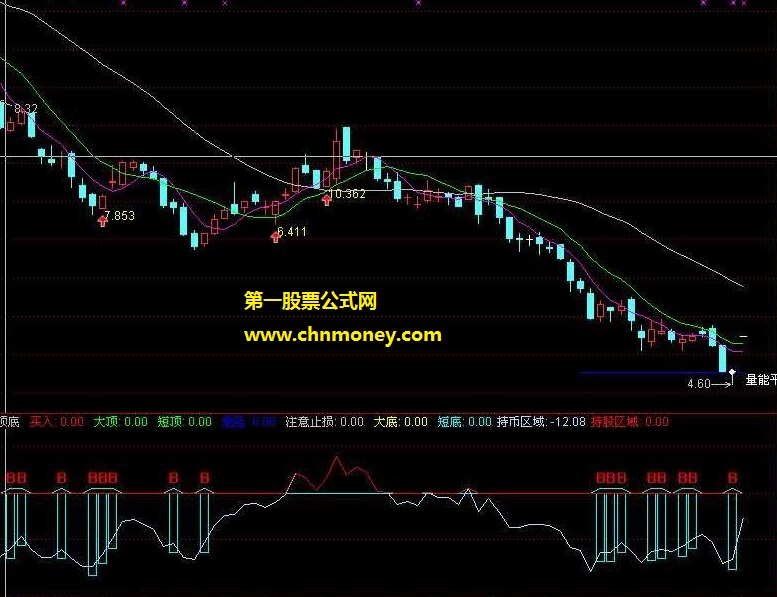Select the 买入: 0.00 indicator value

56,422
